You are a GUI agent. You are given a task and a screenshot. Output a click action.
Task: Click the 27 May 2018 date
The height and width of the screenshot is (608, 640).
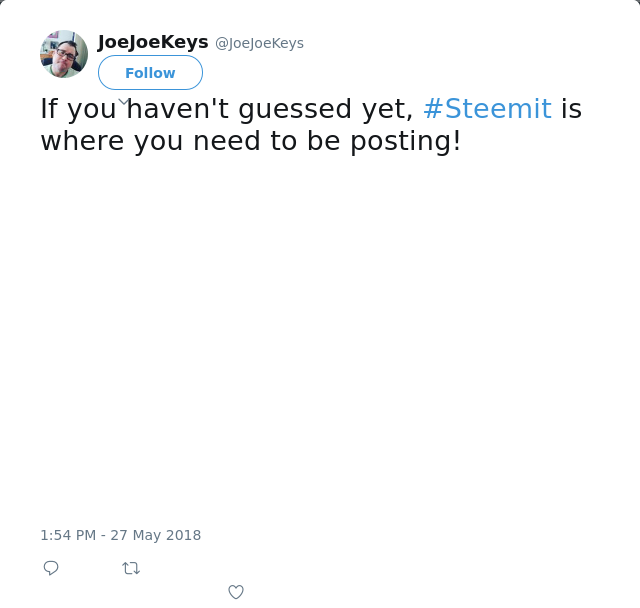(x=155, y=535)
